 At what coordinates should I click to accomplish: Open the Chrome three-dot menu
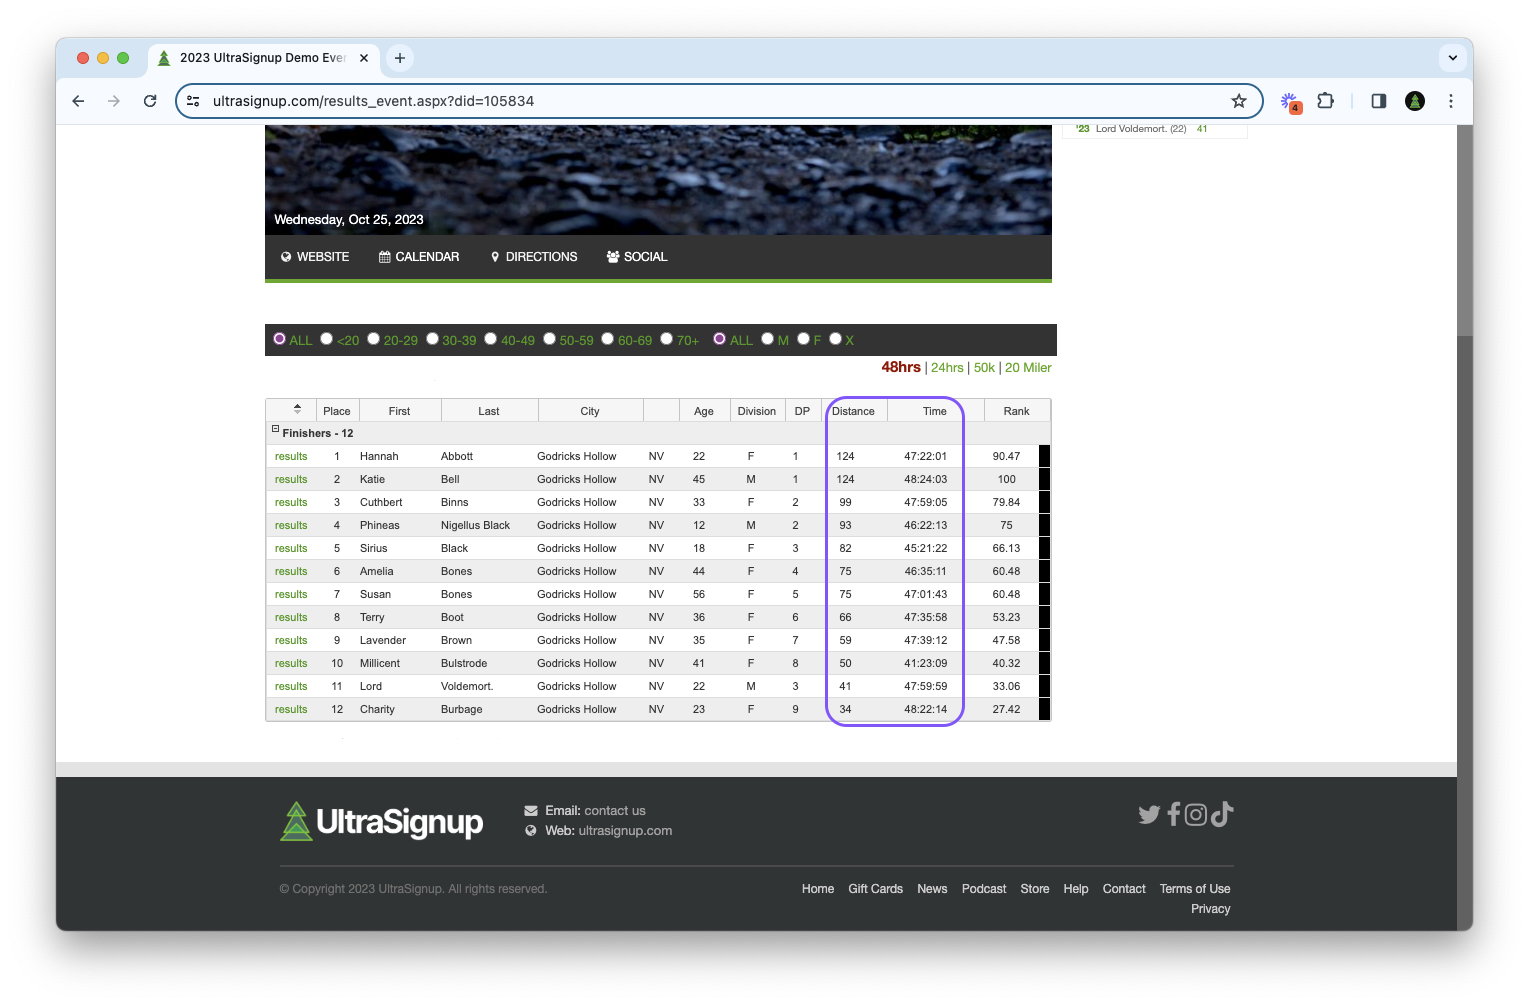[x=1451, y=101]
